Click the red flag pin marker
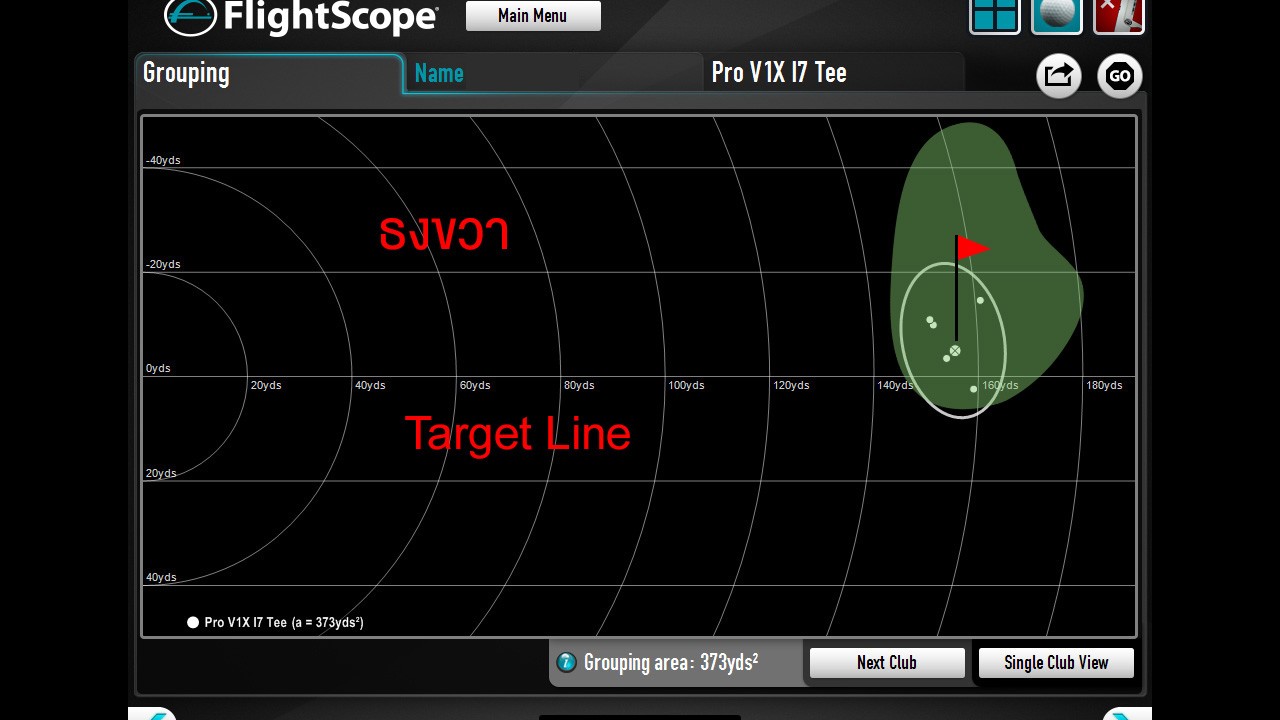This screenshot has width=1280, height=720. click(972, 248)
